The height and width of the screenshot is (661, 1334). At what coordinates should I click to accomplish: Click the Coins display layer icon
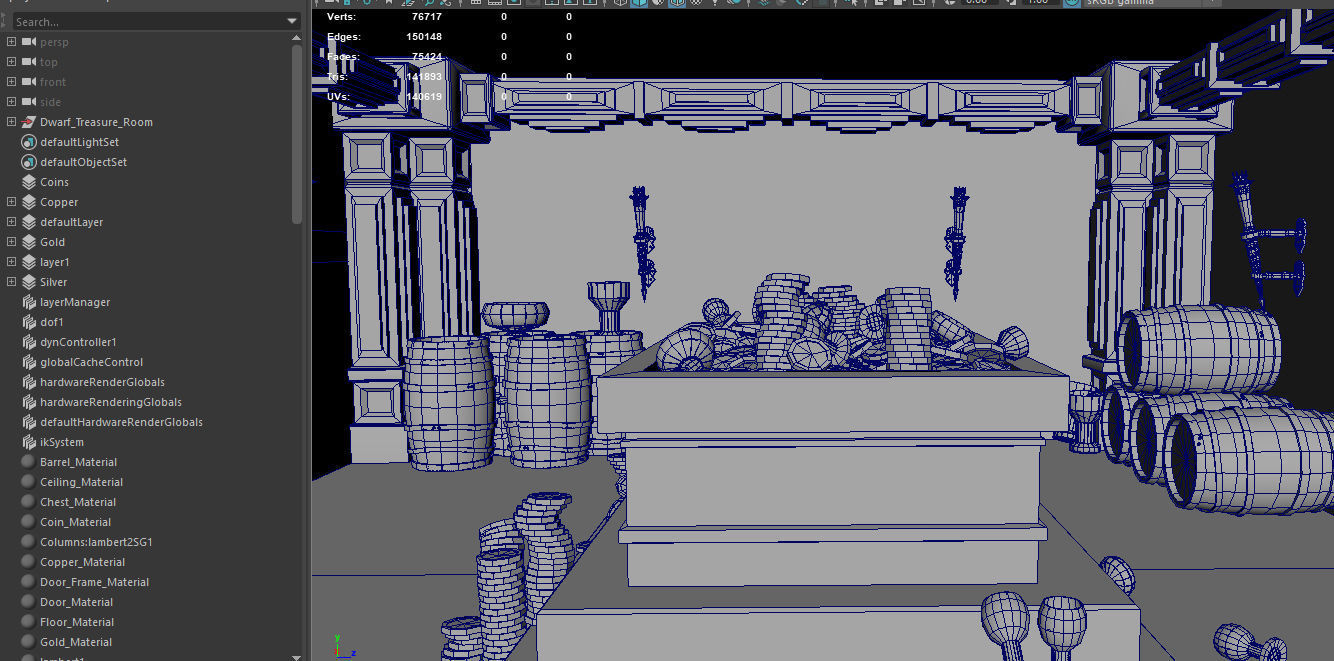point(29,182)
